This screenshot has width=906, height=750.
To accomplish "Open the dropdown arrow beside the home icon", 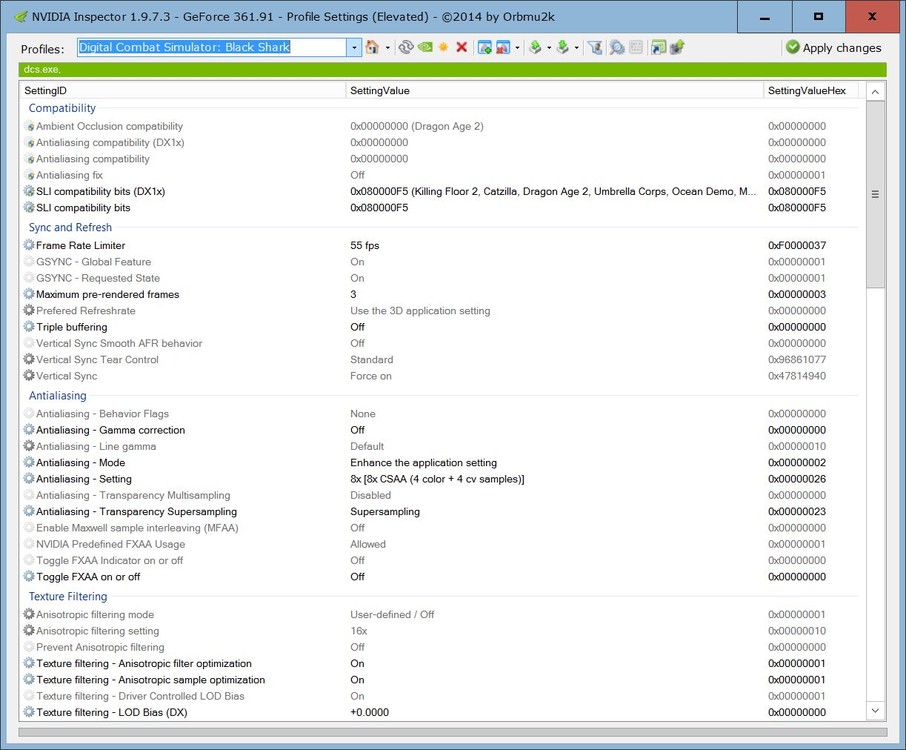I will tap(387, 48).
